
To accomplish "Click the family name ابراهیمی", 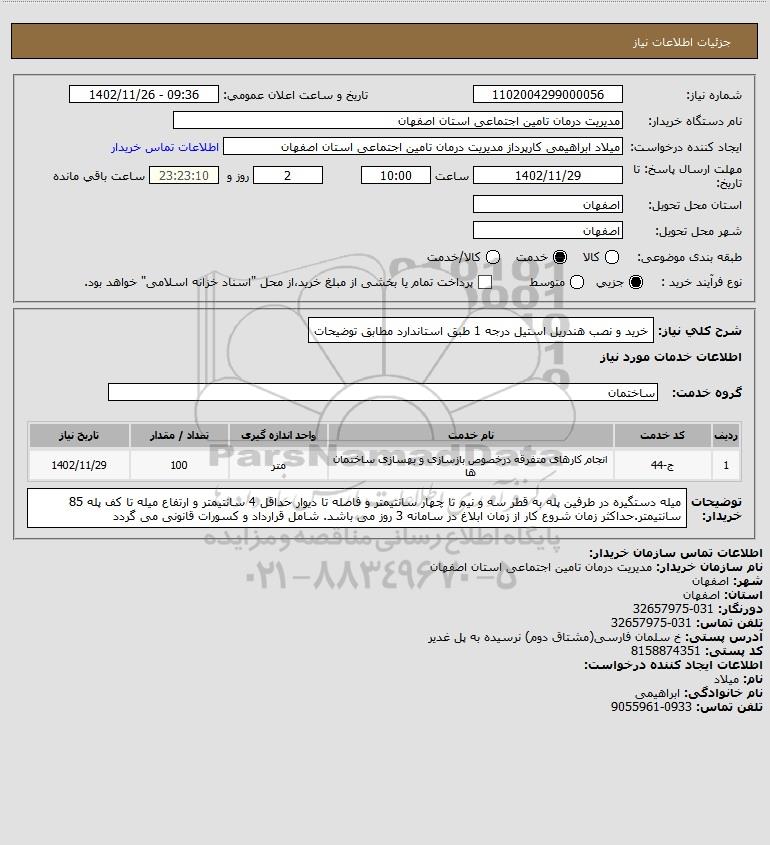I will (x=656, y=693).
